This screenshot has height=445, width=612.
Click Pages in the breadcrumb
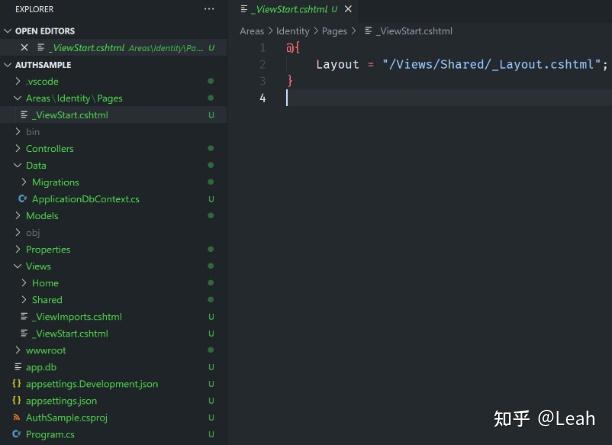(x=334, y=31)
